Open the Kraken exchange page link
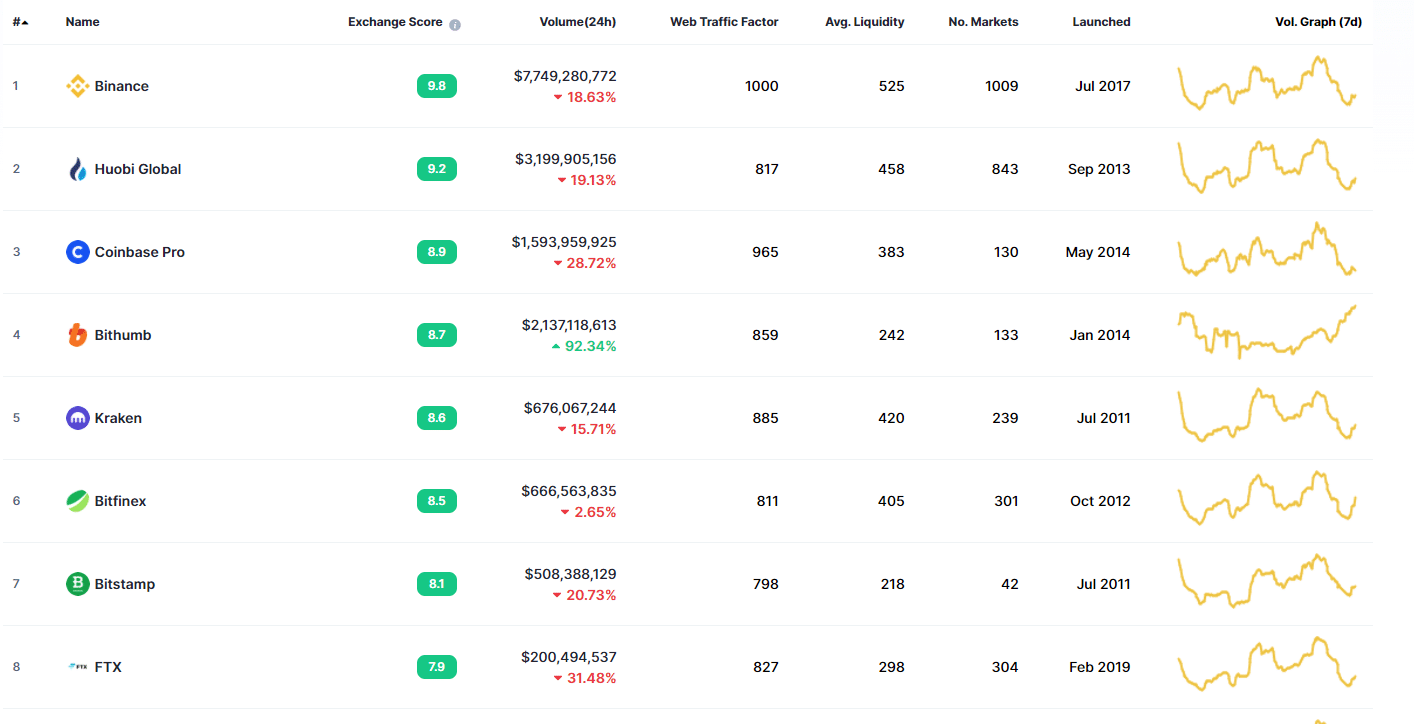This screenshot has width=1414, height=724. tap(118, 418)
